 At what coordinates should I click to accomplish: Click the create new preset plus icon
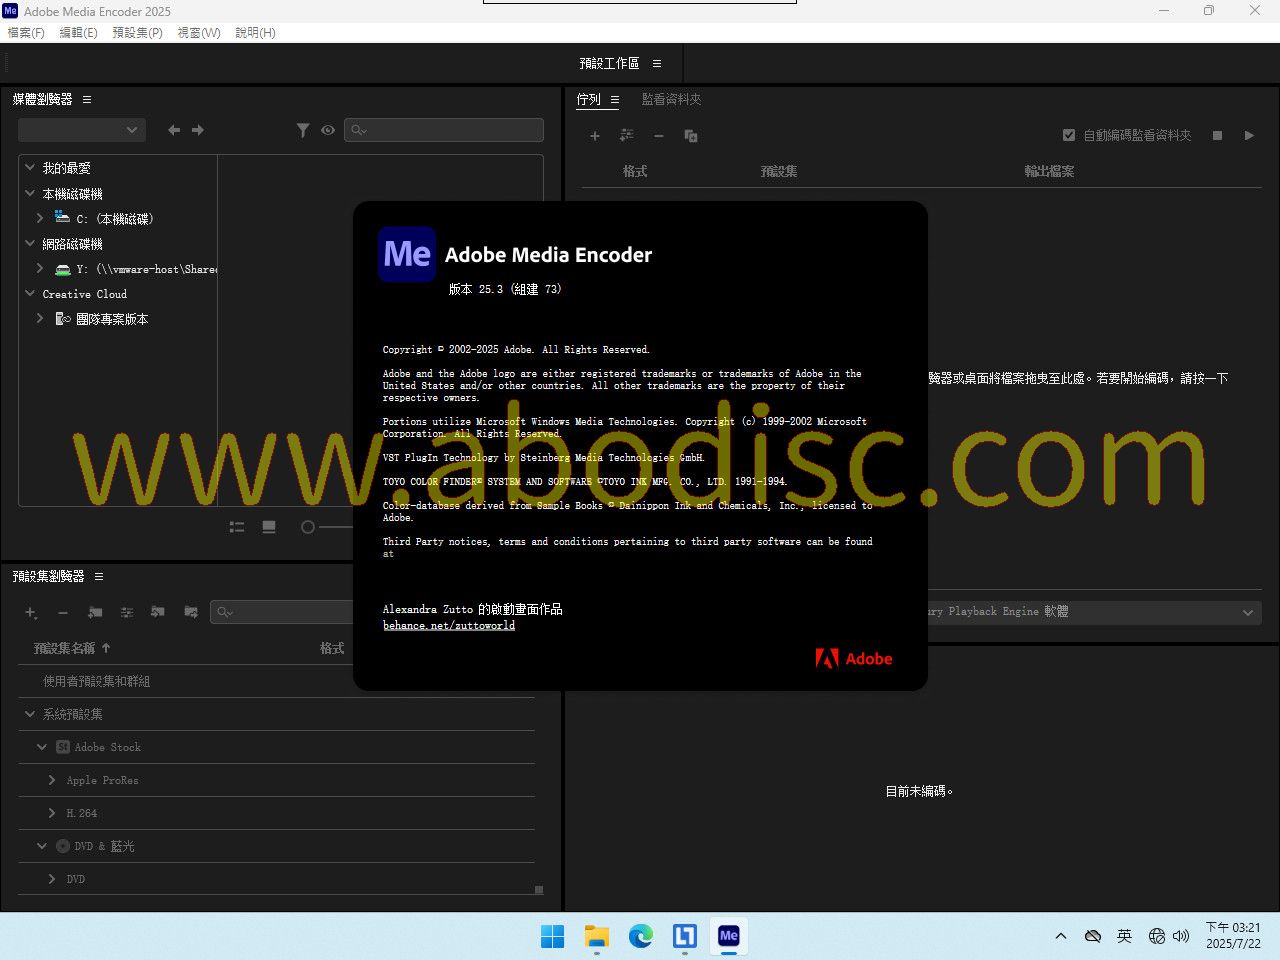pyautogui.click(x=31, y=612)
